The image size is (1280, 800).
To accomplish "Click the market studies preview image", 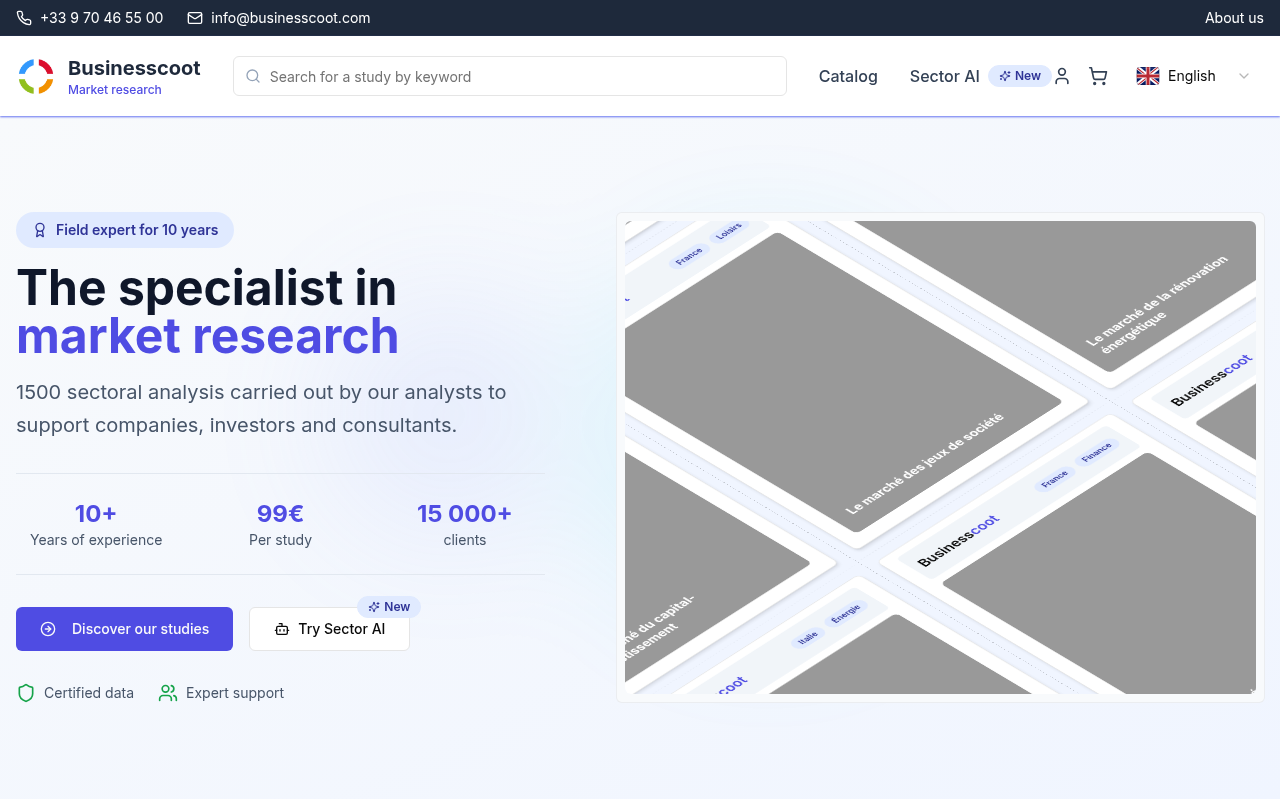I will pyautogui.click(x=940, y=457).
